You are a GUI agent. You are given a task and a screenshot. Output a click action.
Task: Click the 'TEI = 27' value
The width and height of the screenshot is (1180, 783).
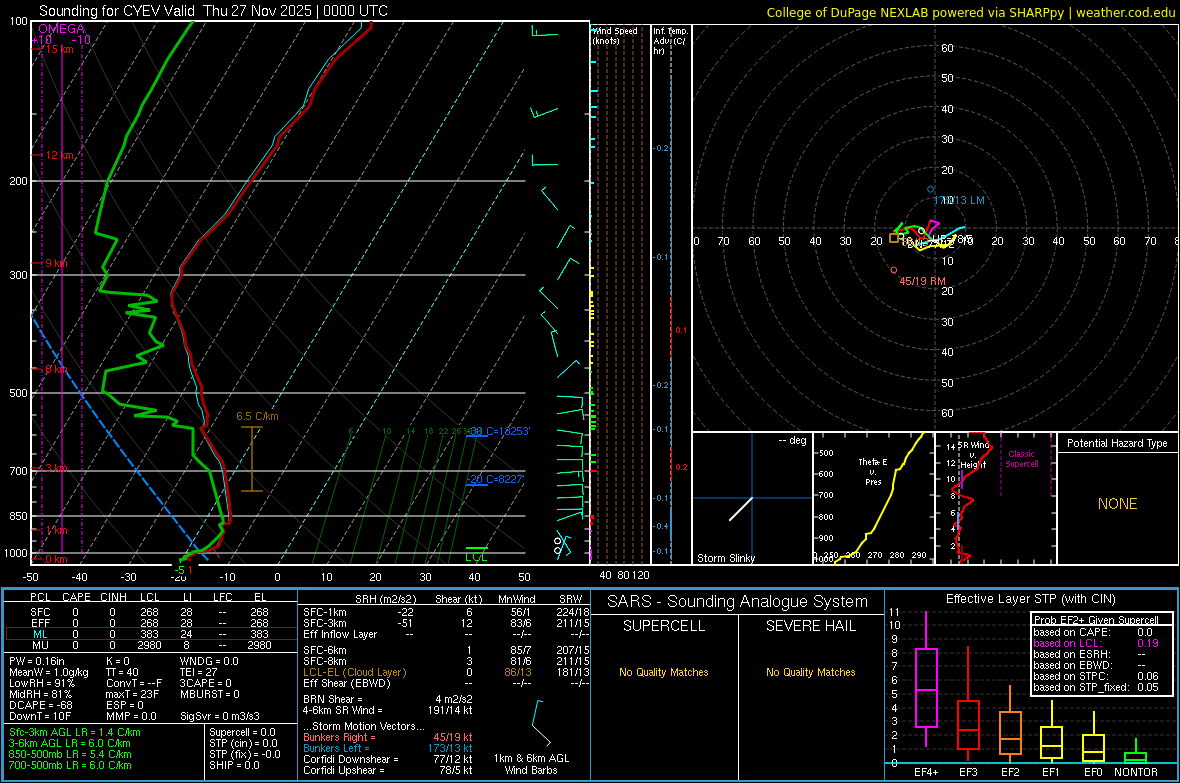click(199, 672)
